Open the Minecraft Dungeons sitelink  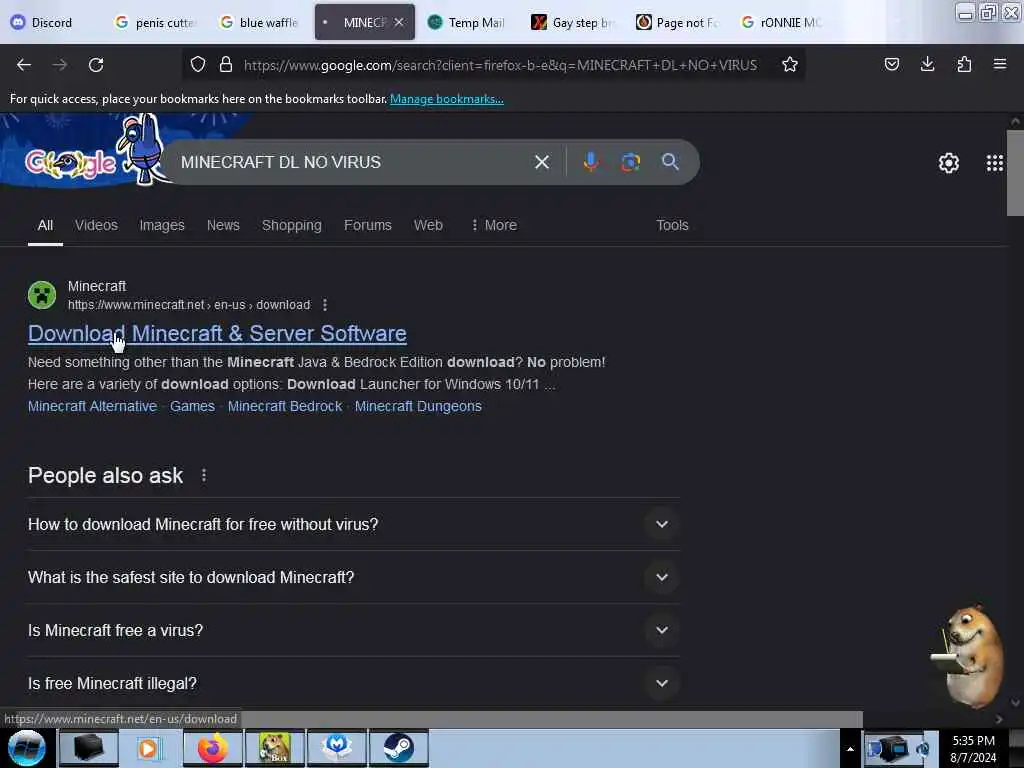click(418, 406)
